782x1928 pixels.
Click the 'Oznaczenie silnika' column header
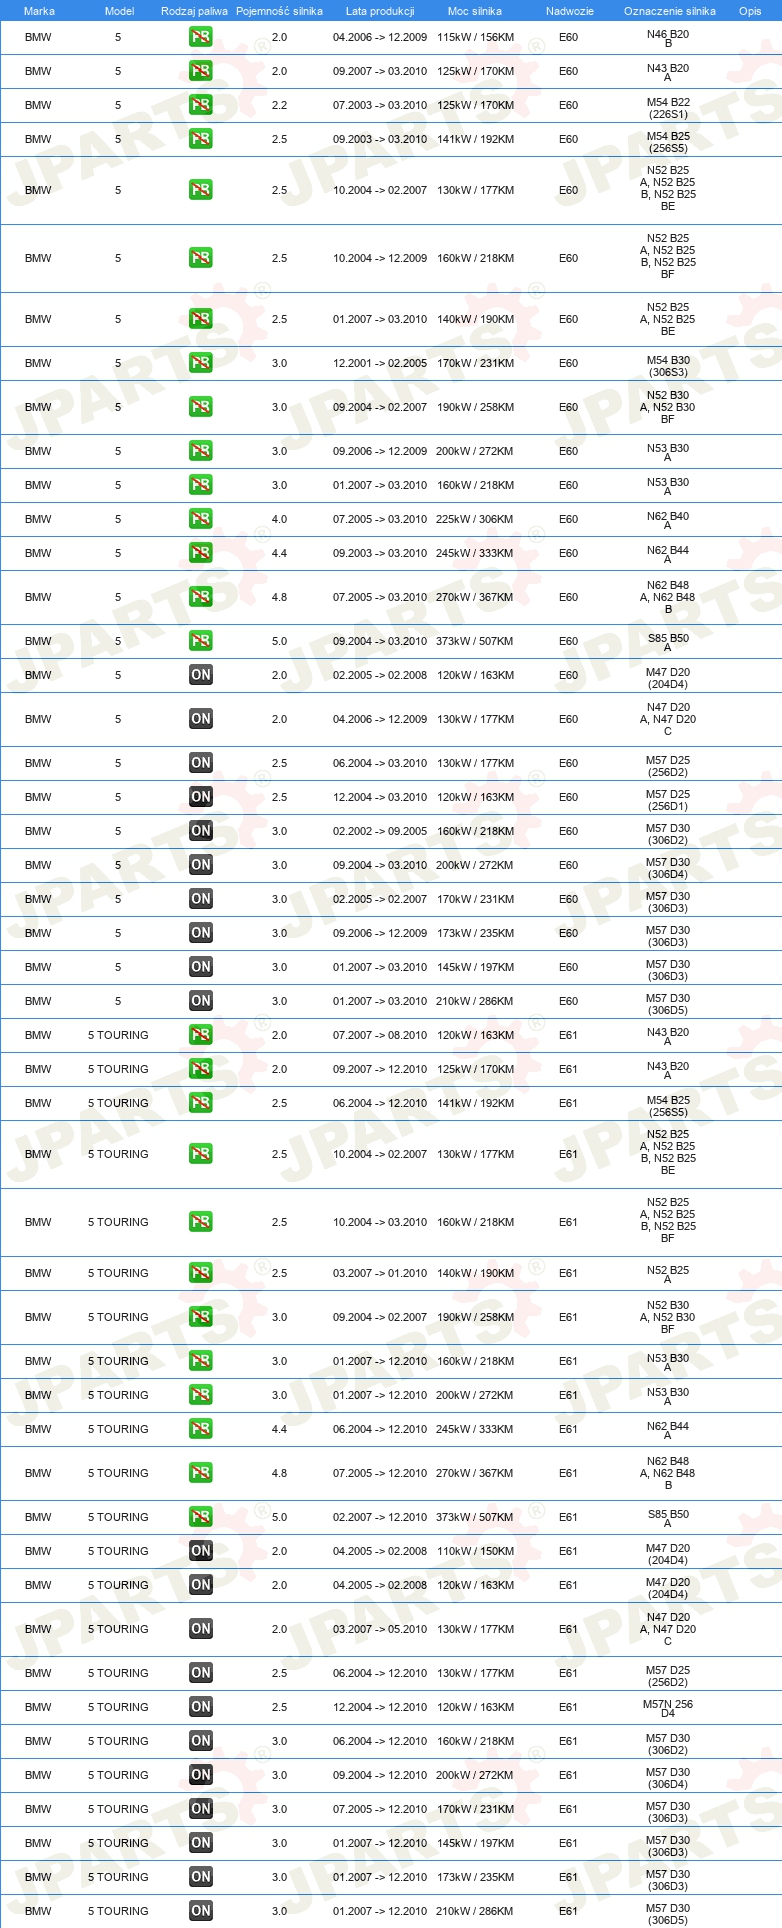coord(670,11)
